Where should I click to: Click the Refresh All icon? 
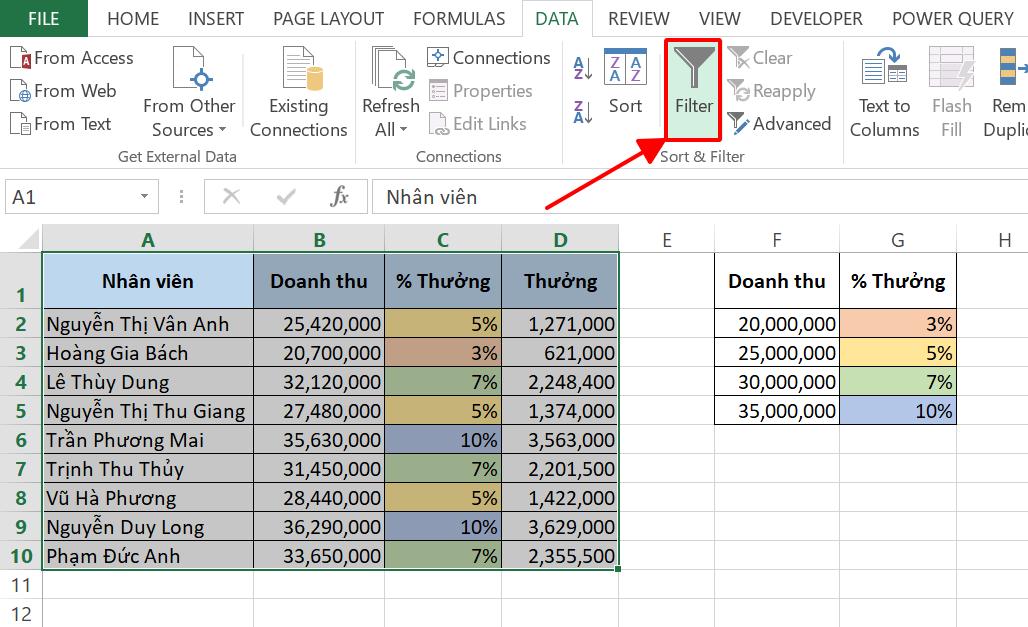point(391,70)
